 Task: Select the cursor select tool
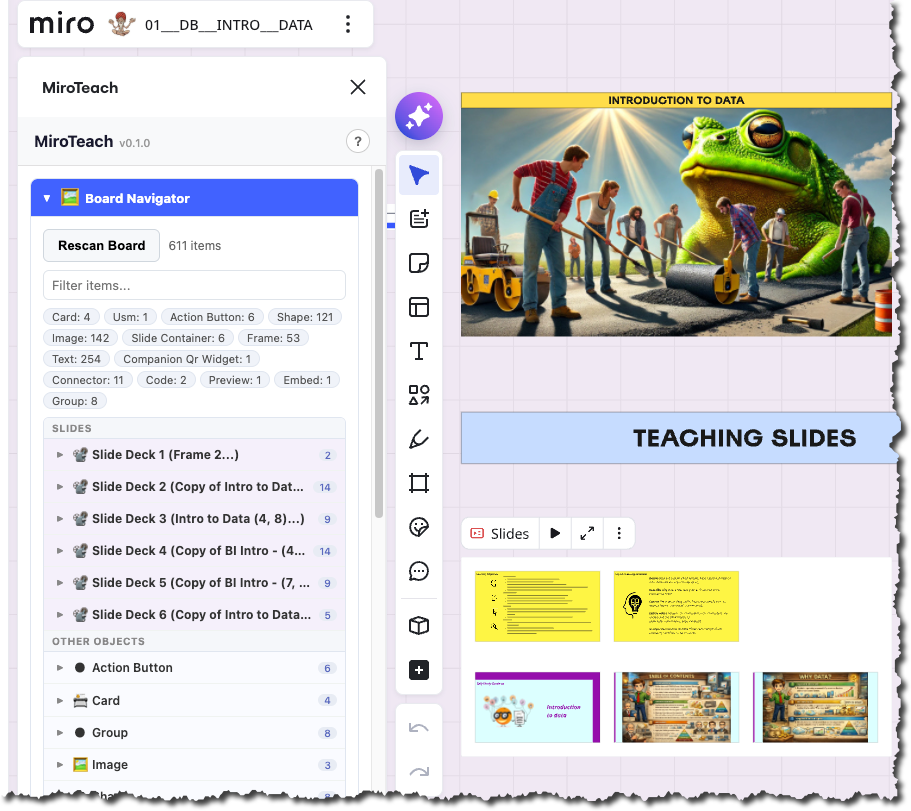tap(419, 175)
